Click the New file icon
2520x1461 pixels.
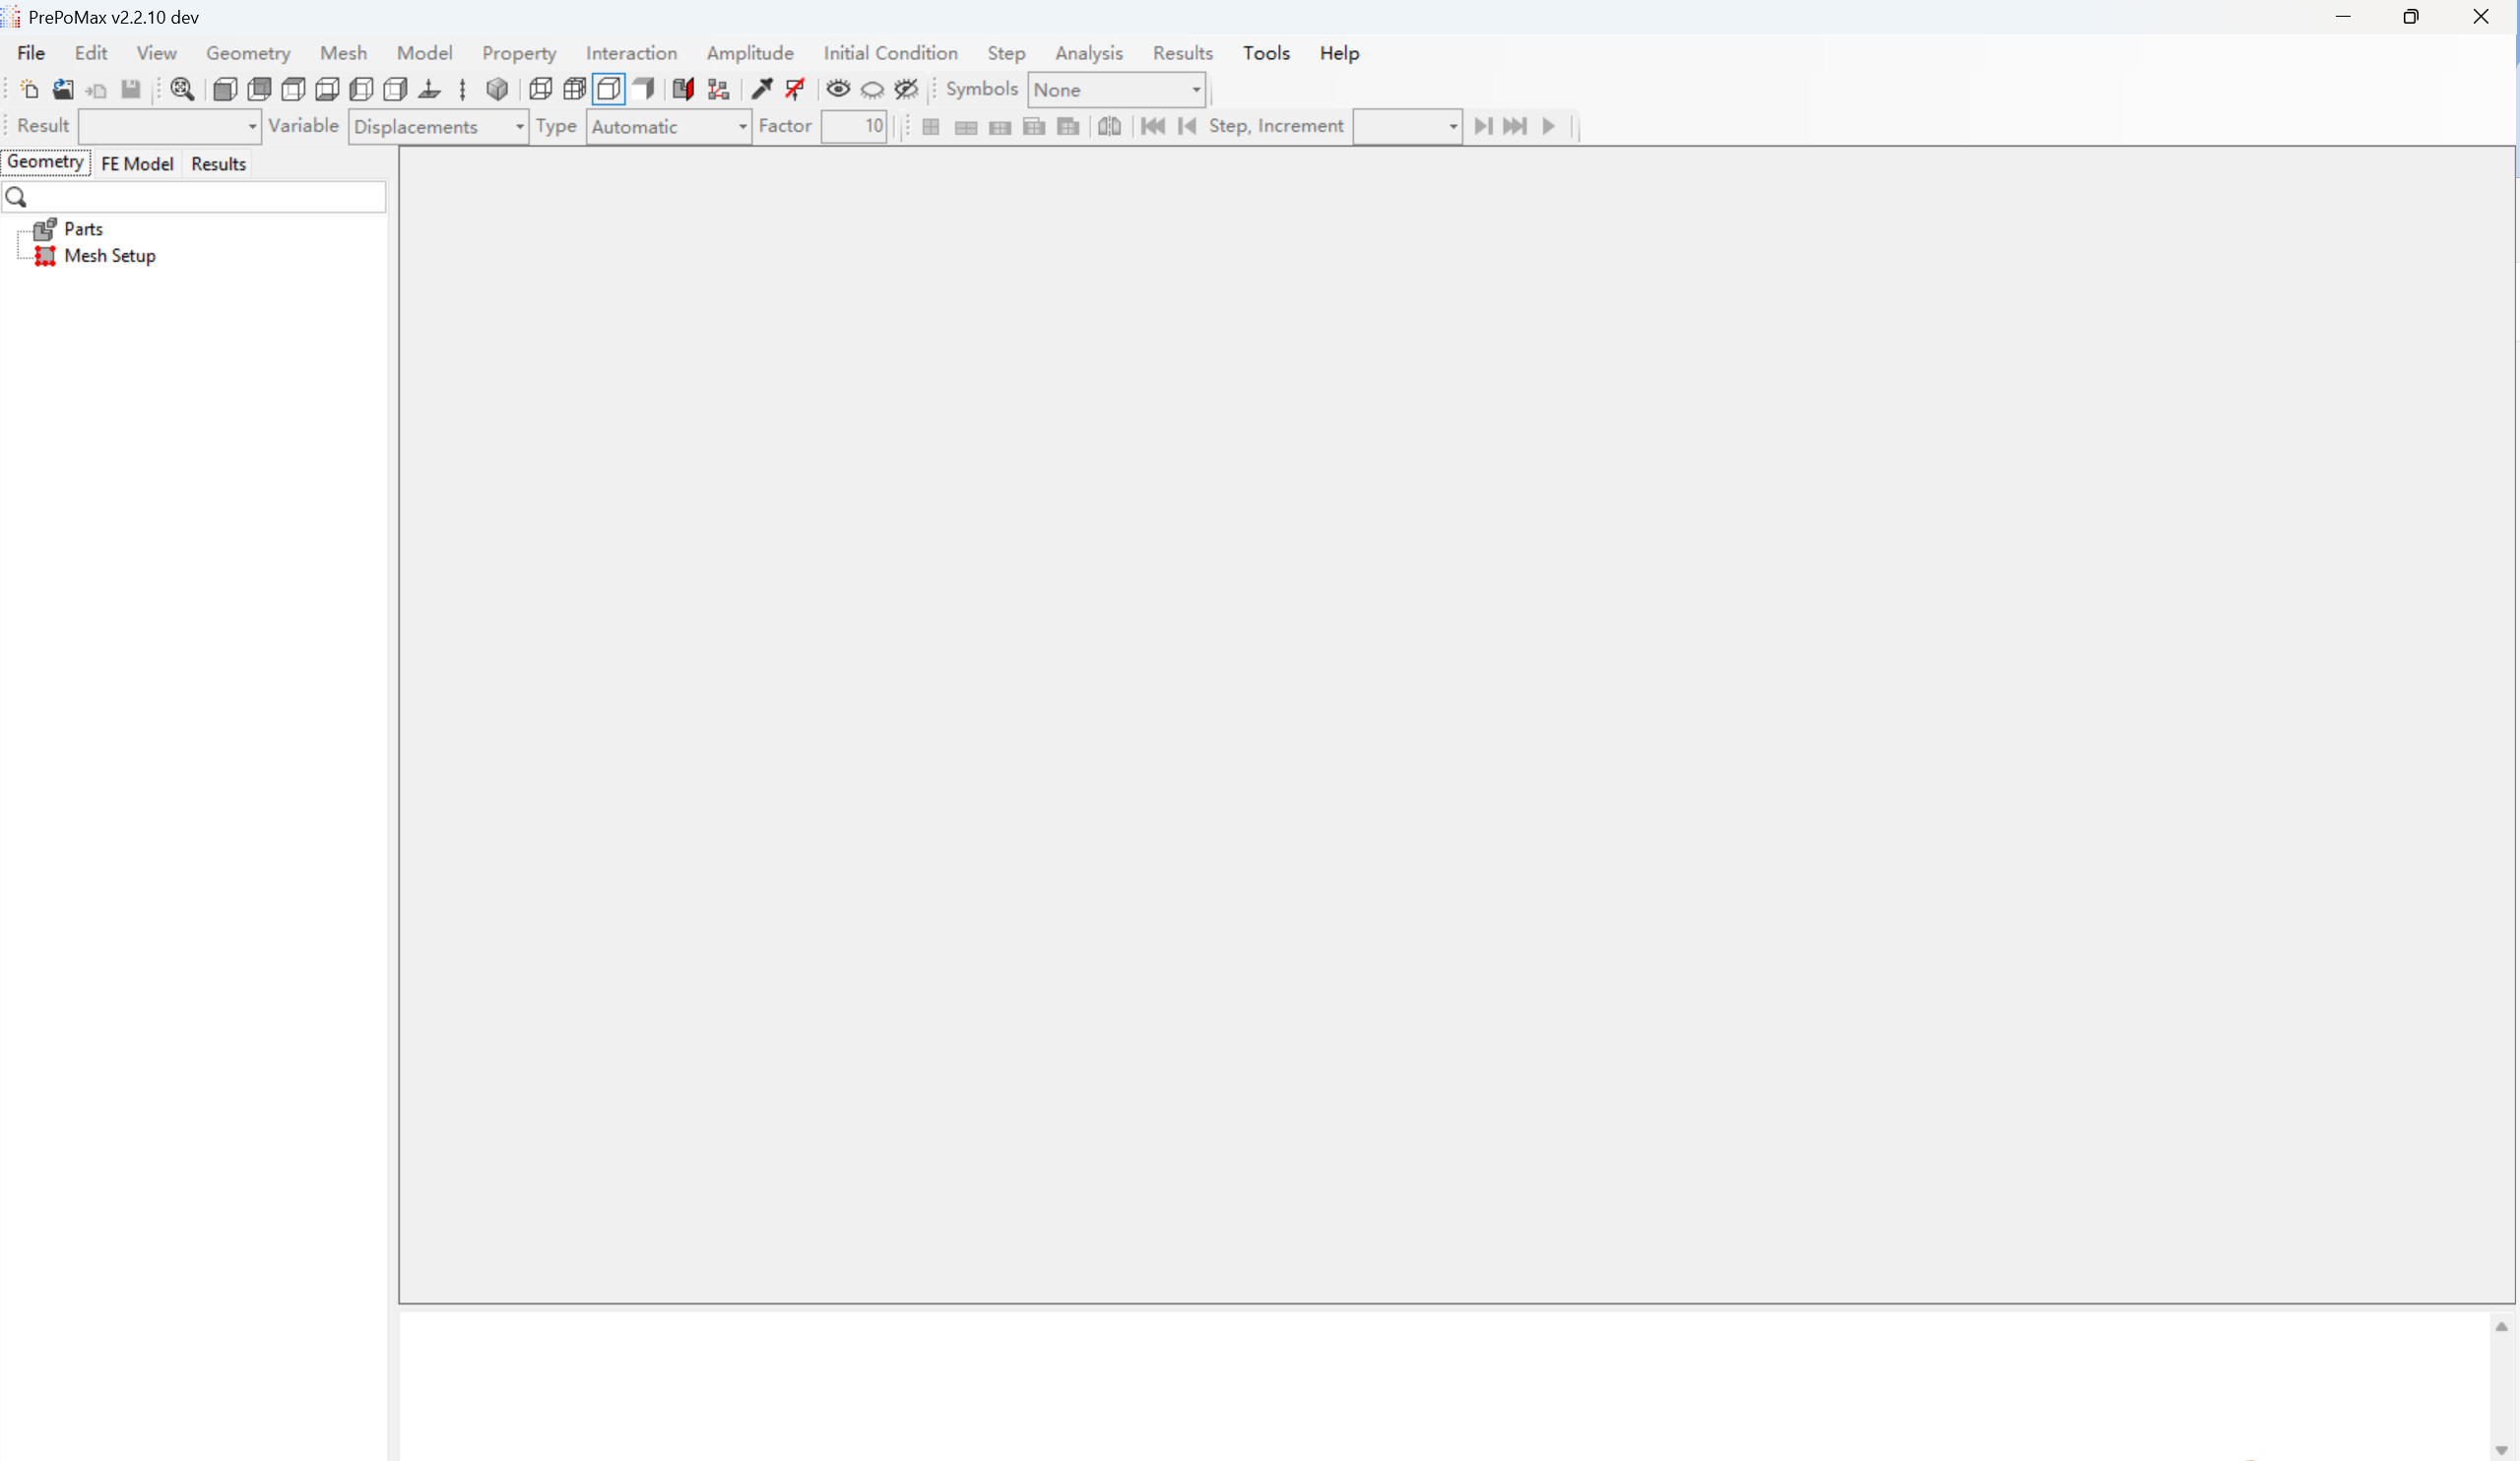tap(29, 90)
